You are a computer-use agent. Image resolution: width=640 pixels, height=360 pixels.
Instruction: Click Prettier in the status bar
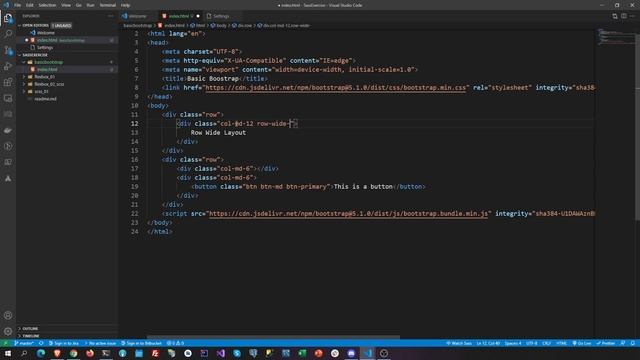click(606, 343)
